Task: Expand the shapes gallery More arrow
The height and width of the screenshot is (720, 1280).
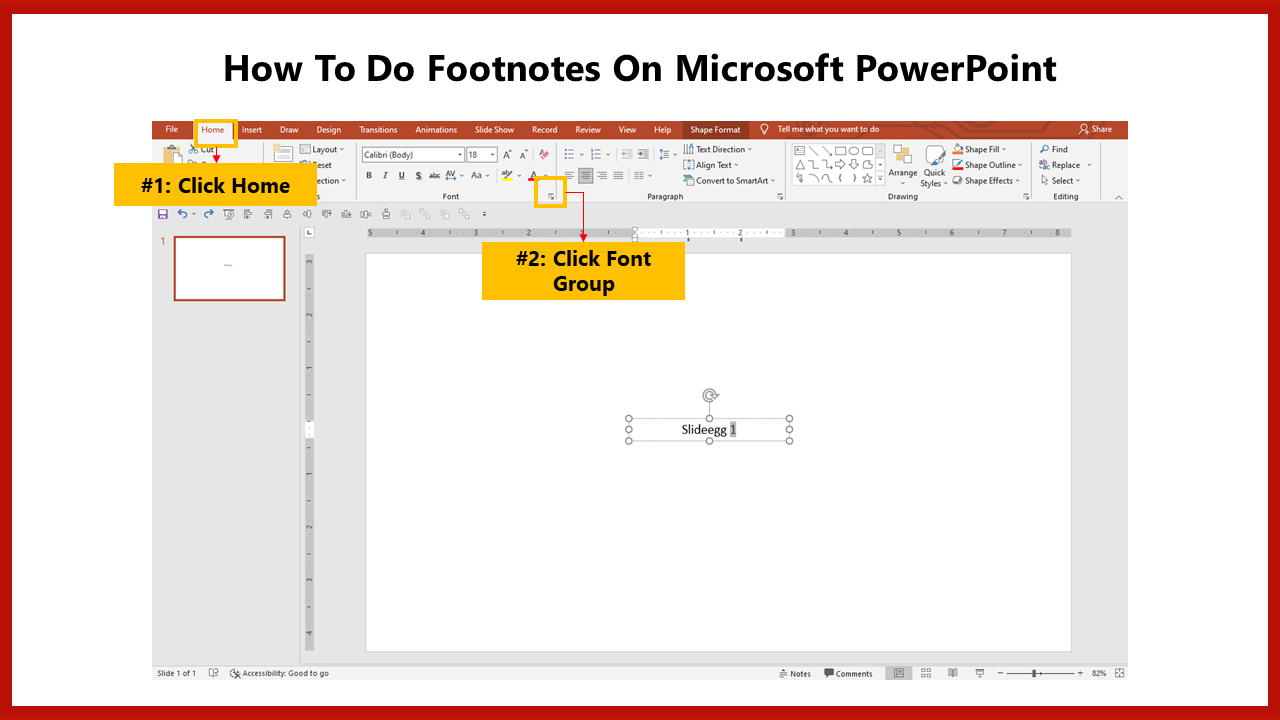Action: point(881,179)
